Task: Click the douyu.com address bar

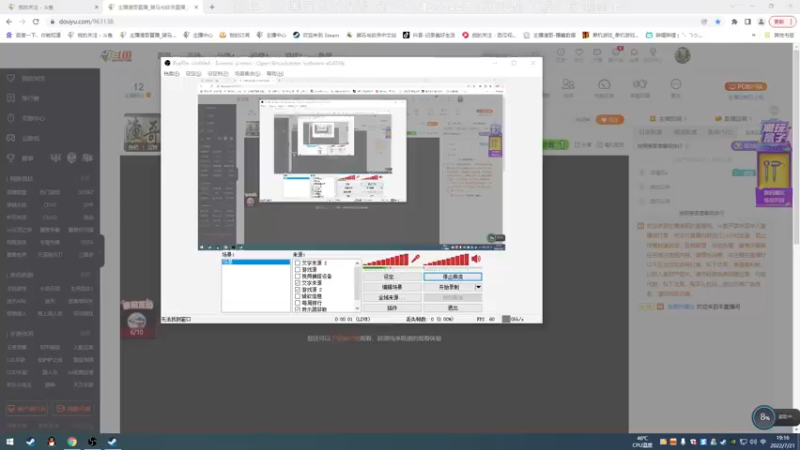Action: tap(372, 21)
